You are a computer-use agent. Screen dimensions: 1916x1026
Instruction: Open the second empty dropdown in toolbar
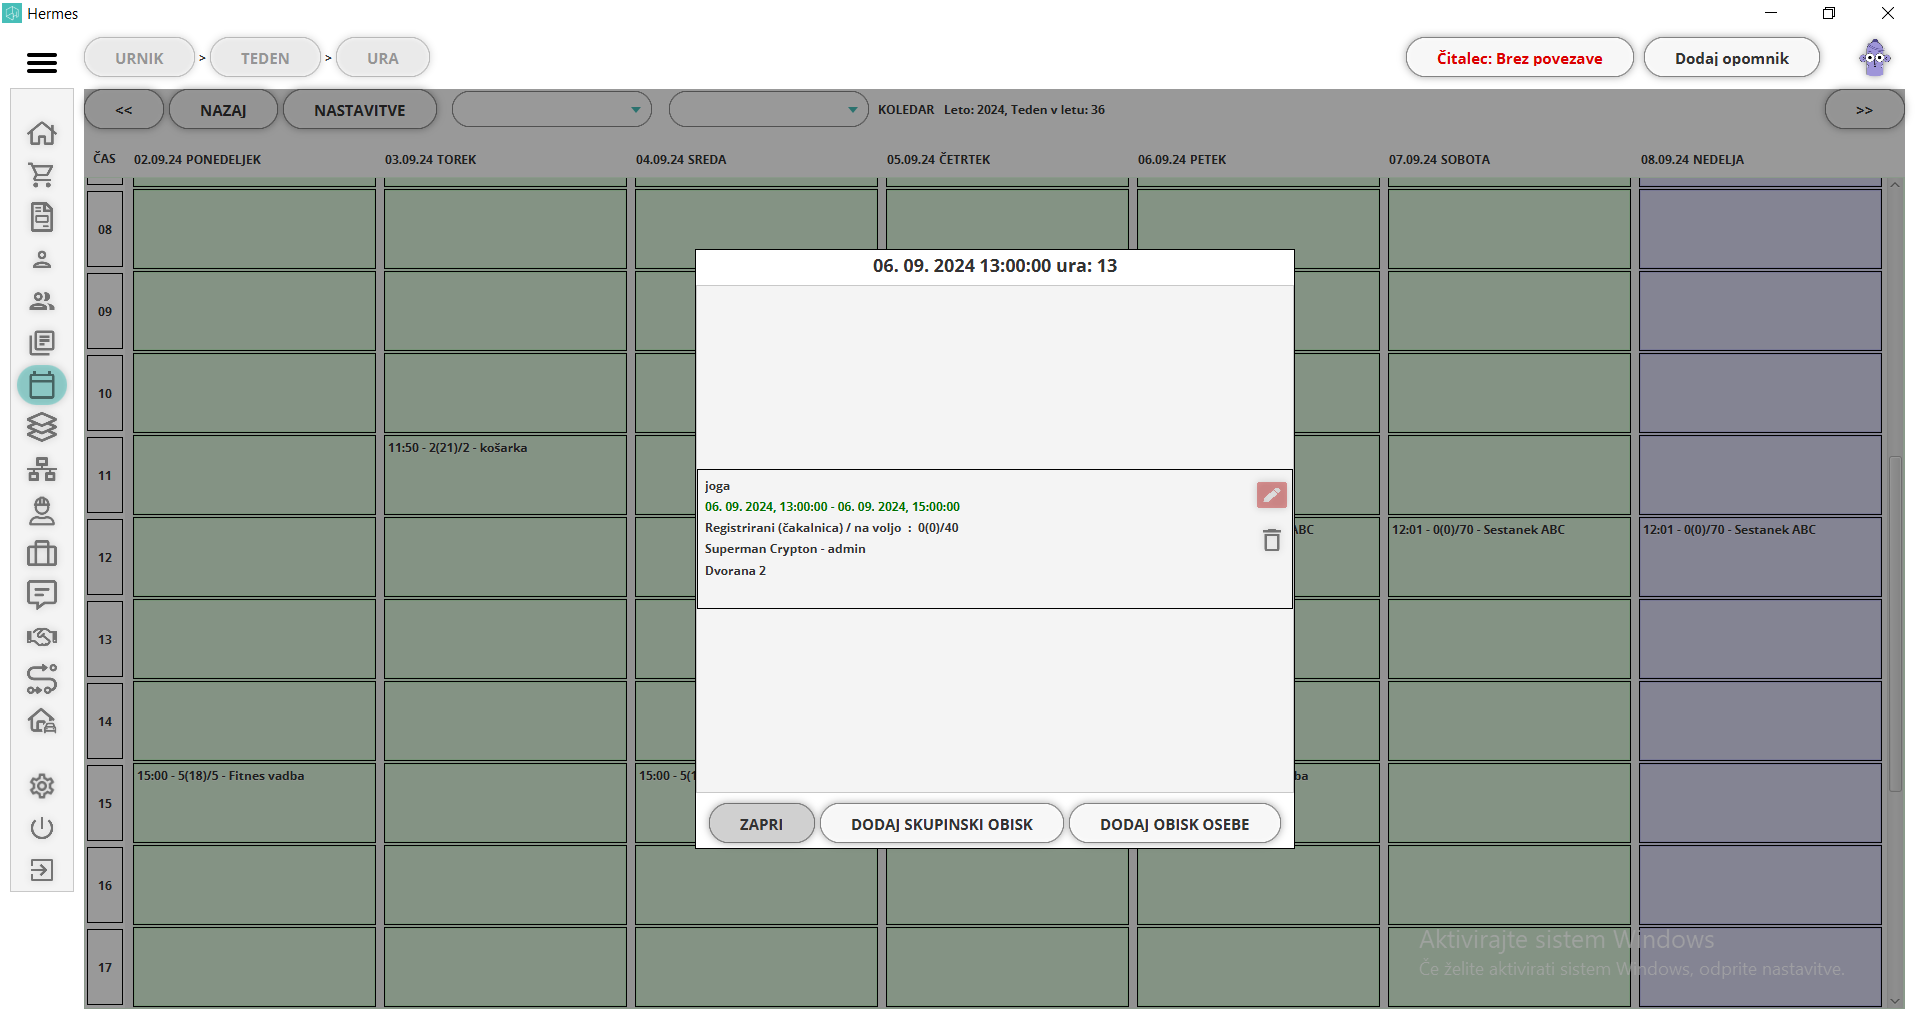point(768,109)
